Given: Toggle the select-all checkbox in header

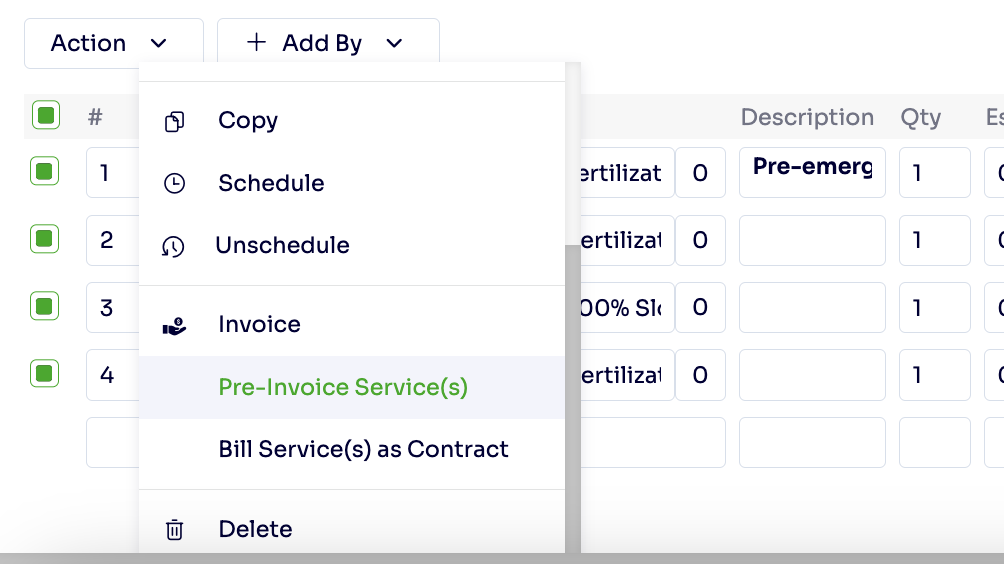Looking at the screenshot, I should (46, 116).
